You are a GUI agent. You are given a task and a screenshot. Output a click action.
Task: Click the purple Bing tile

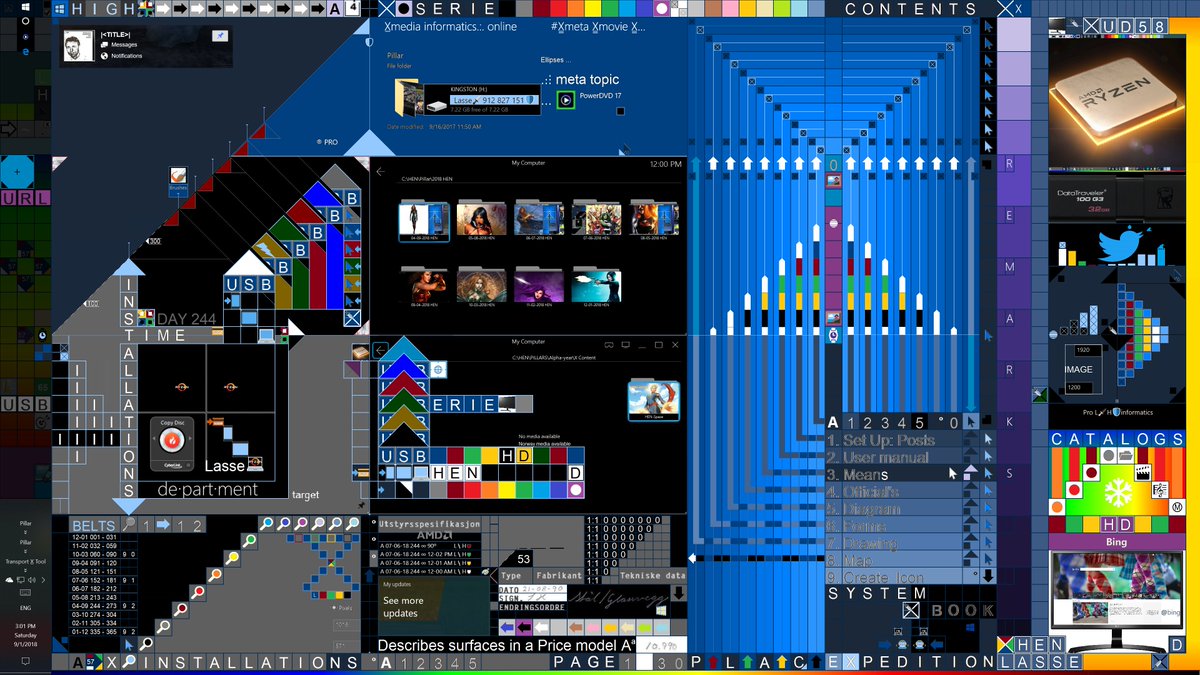point(1117,542)
